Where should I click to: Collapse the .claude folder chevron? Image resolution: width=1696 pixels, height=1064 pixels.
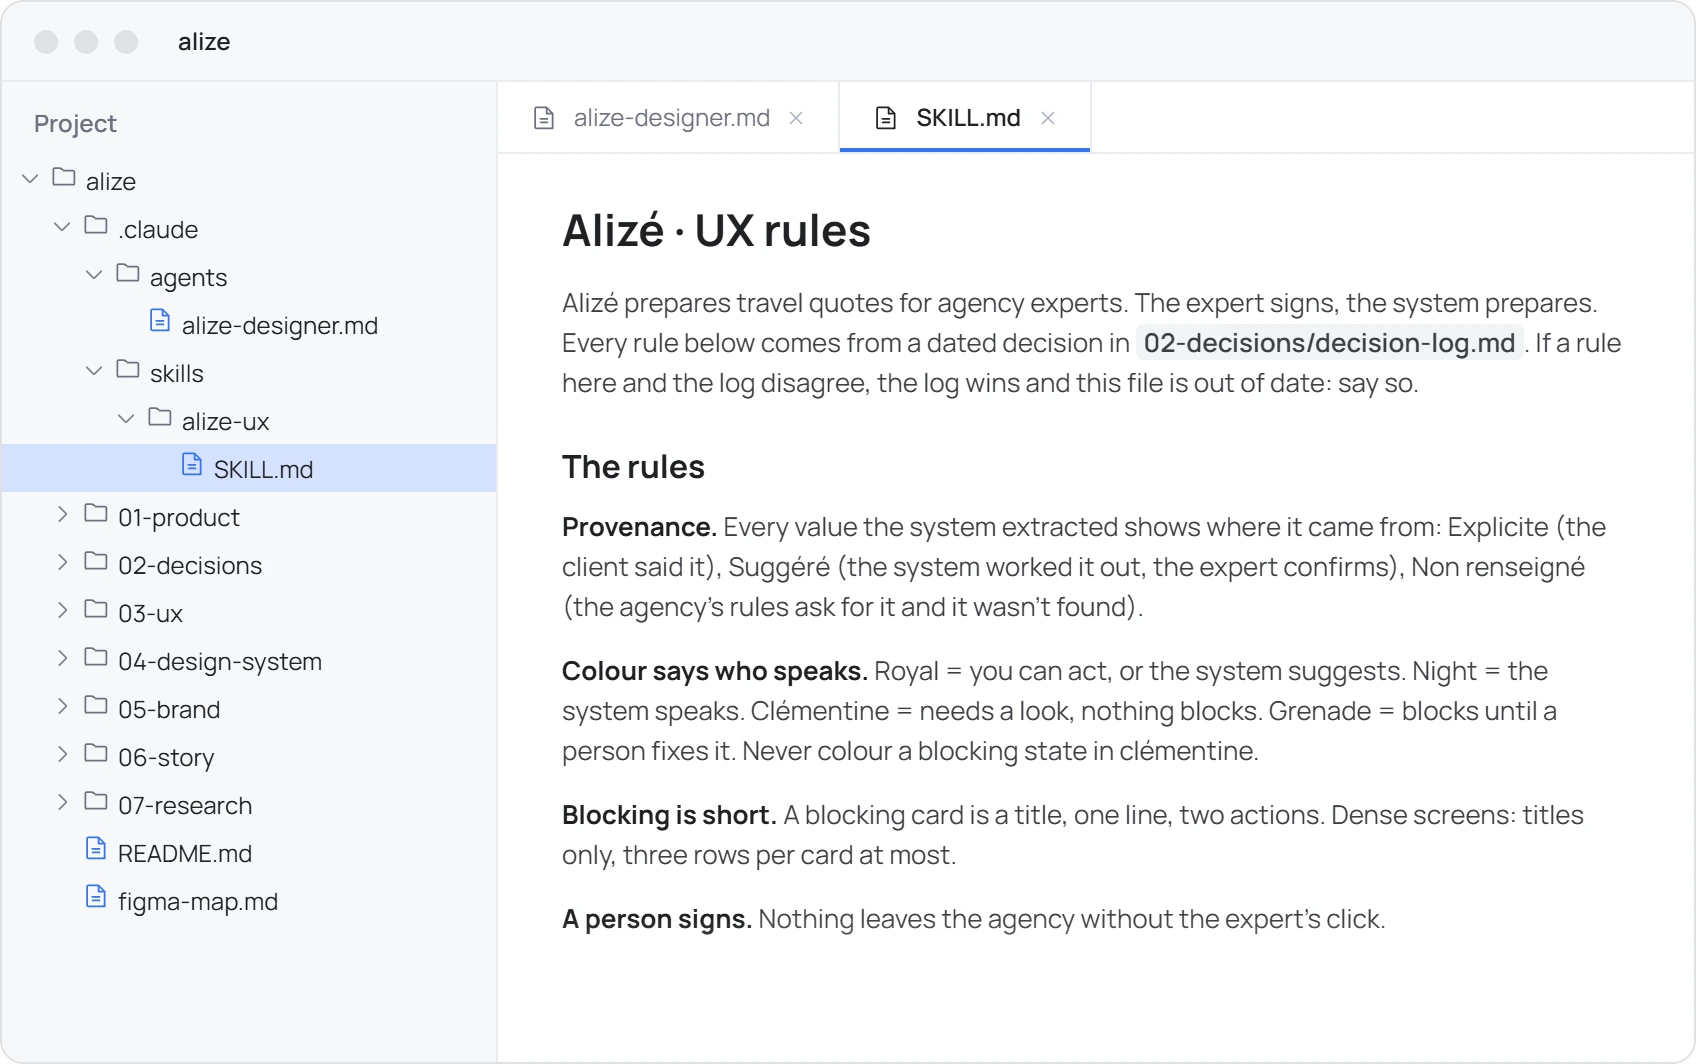click(x=62, y=226)
